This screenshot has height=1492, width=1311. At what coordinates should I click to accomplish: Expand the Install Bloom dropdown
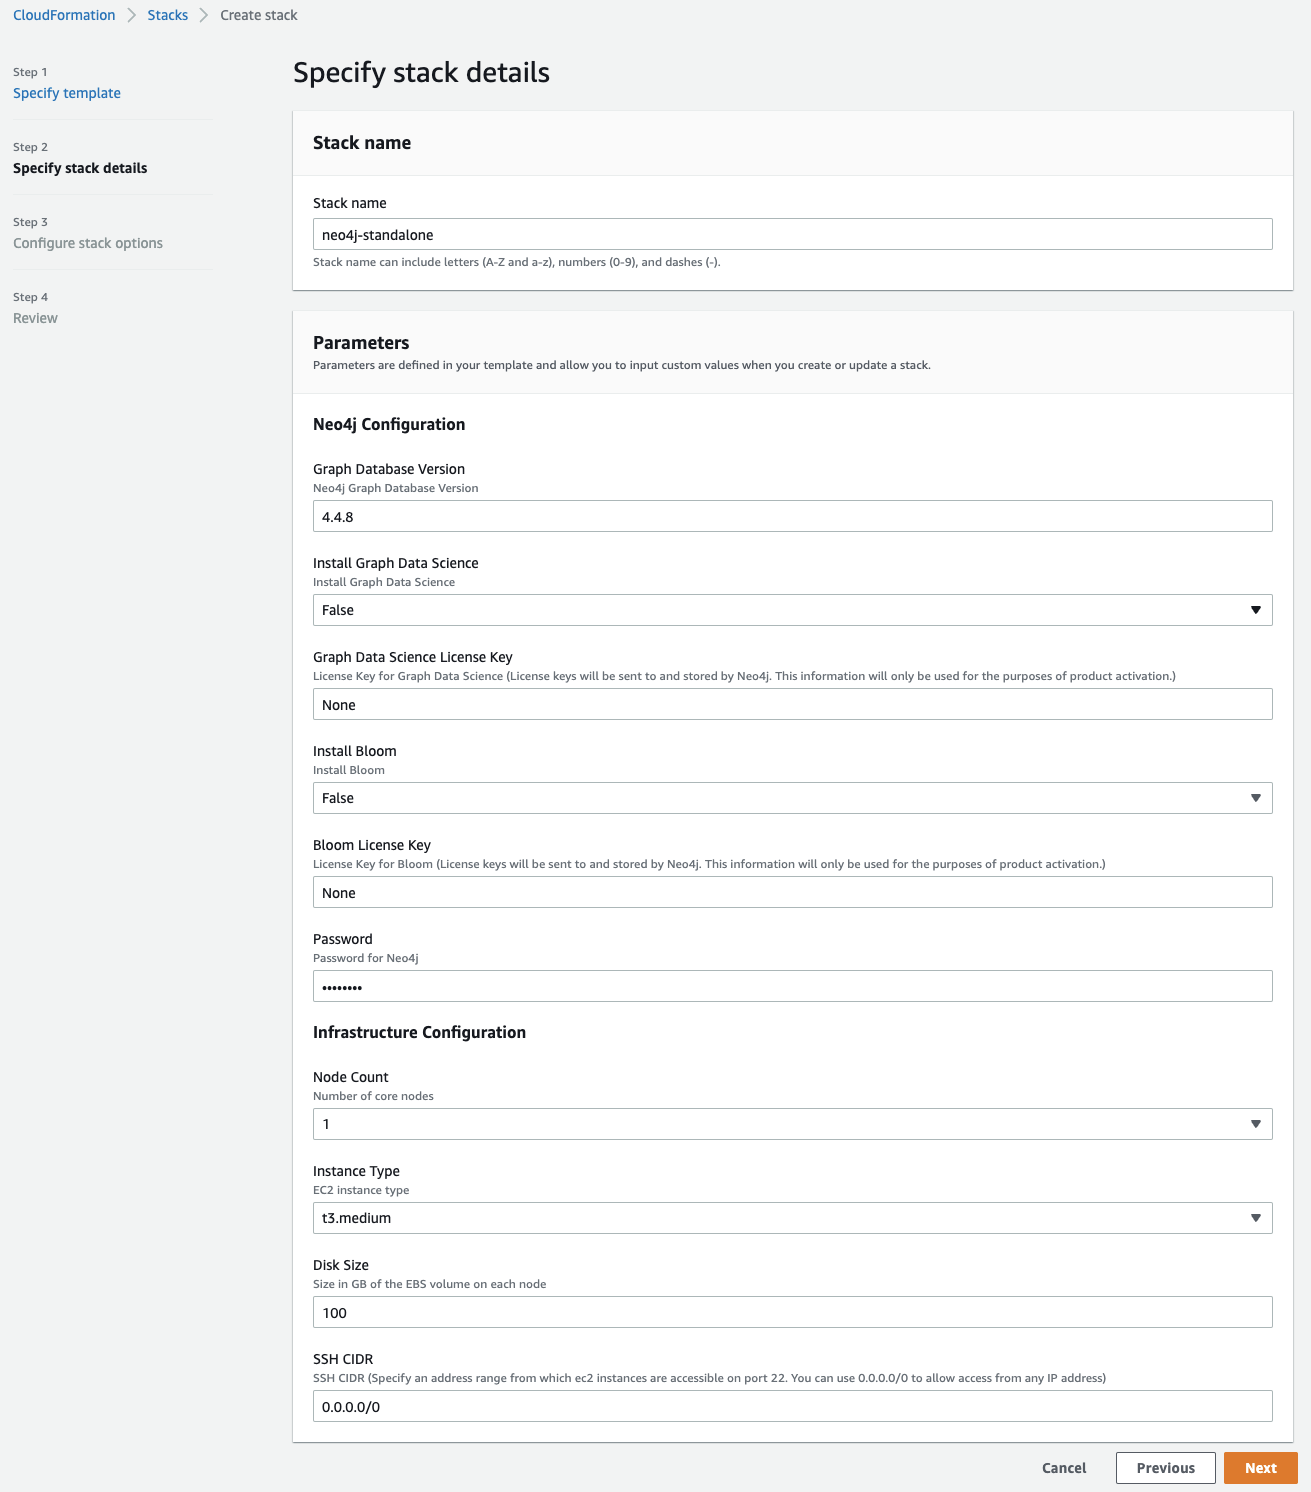click(793, 798)
